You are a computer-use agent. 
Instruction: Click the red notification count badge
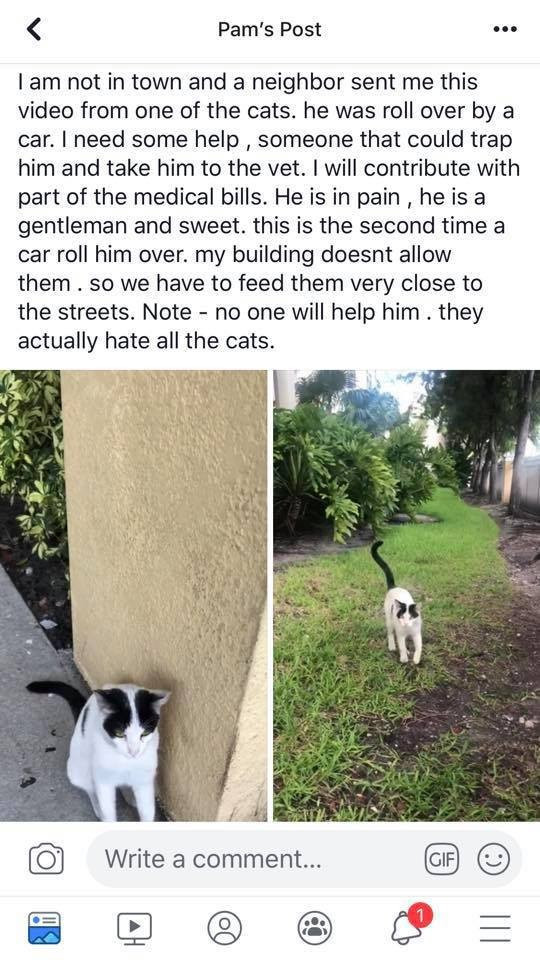pos(420,916)
